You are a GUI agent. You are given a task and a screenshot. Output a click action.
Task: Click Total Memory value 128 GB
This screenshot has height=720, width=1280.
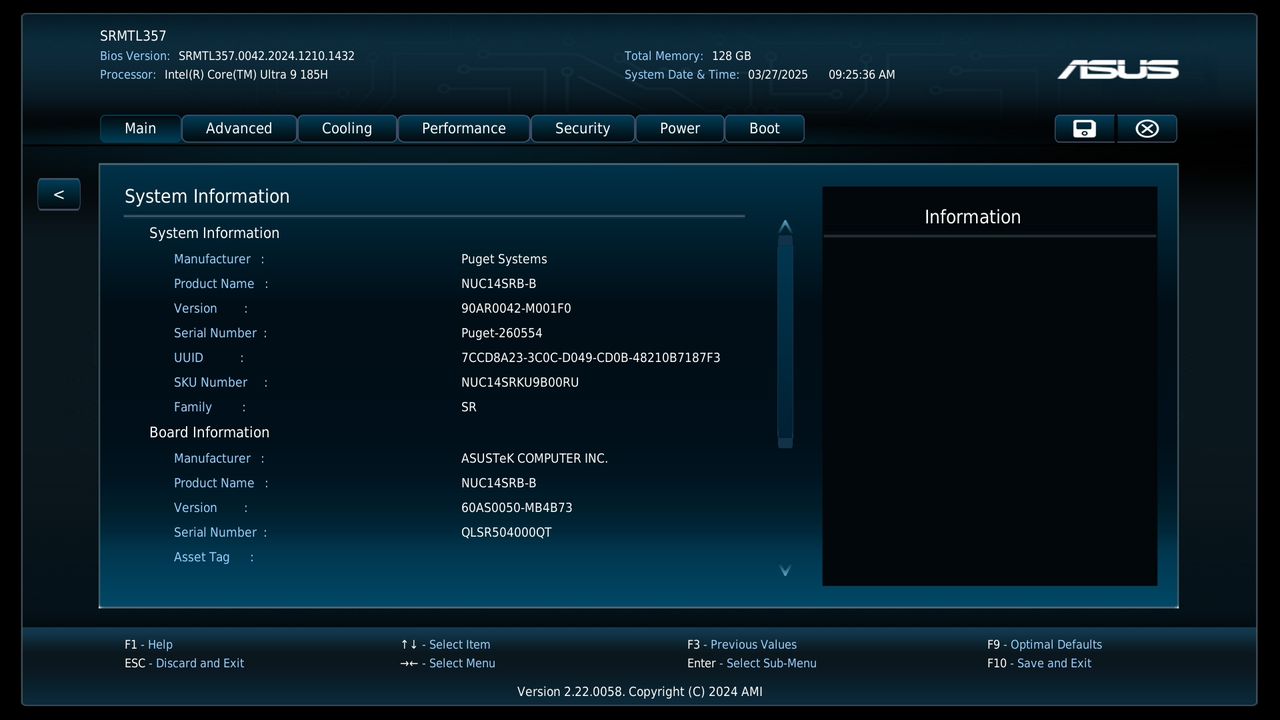[x=732, y=56]
